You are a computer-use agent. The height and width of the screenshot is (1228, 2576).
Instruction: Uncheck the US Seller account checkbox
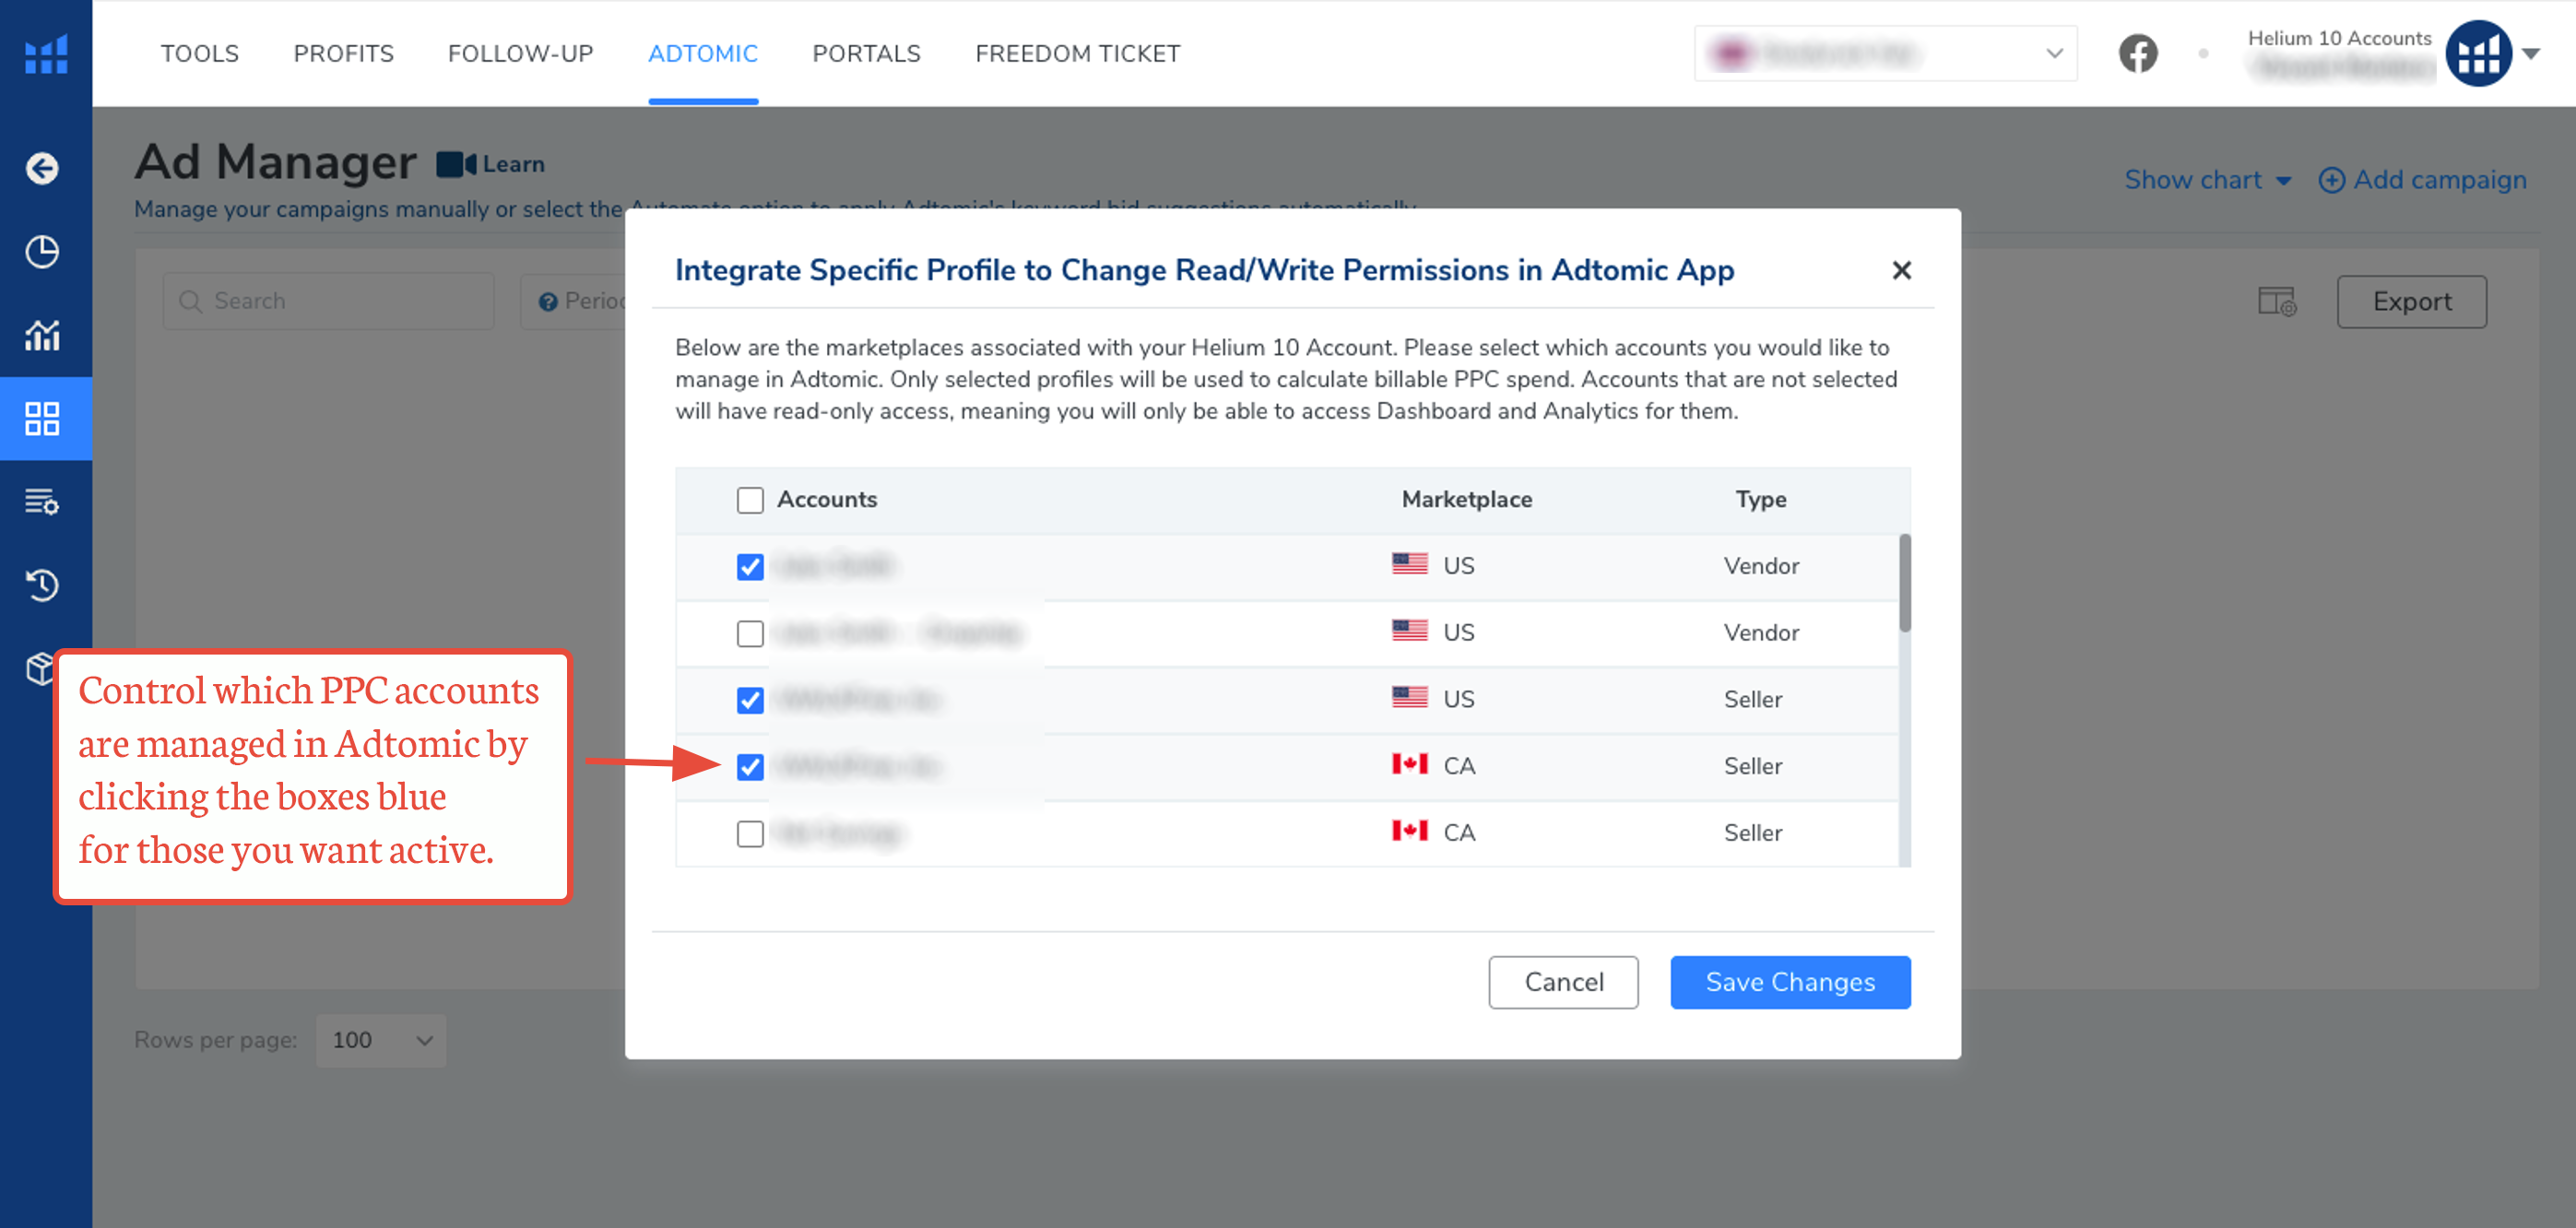750,700
